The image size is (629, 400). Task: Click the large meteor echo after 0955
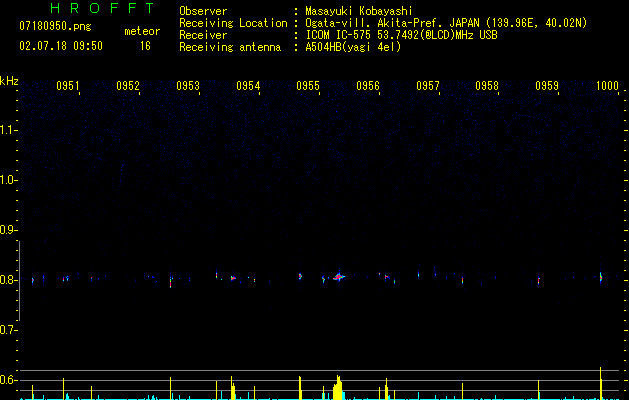[x=339, y=276]
